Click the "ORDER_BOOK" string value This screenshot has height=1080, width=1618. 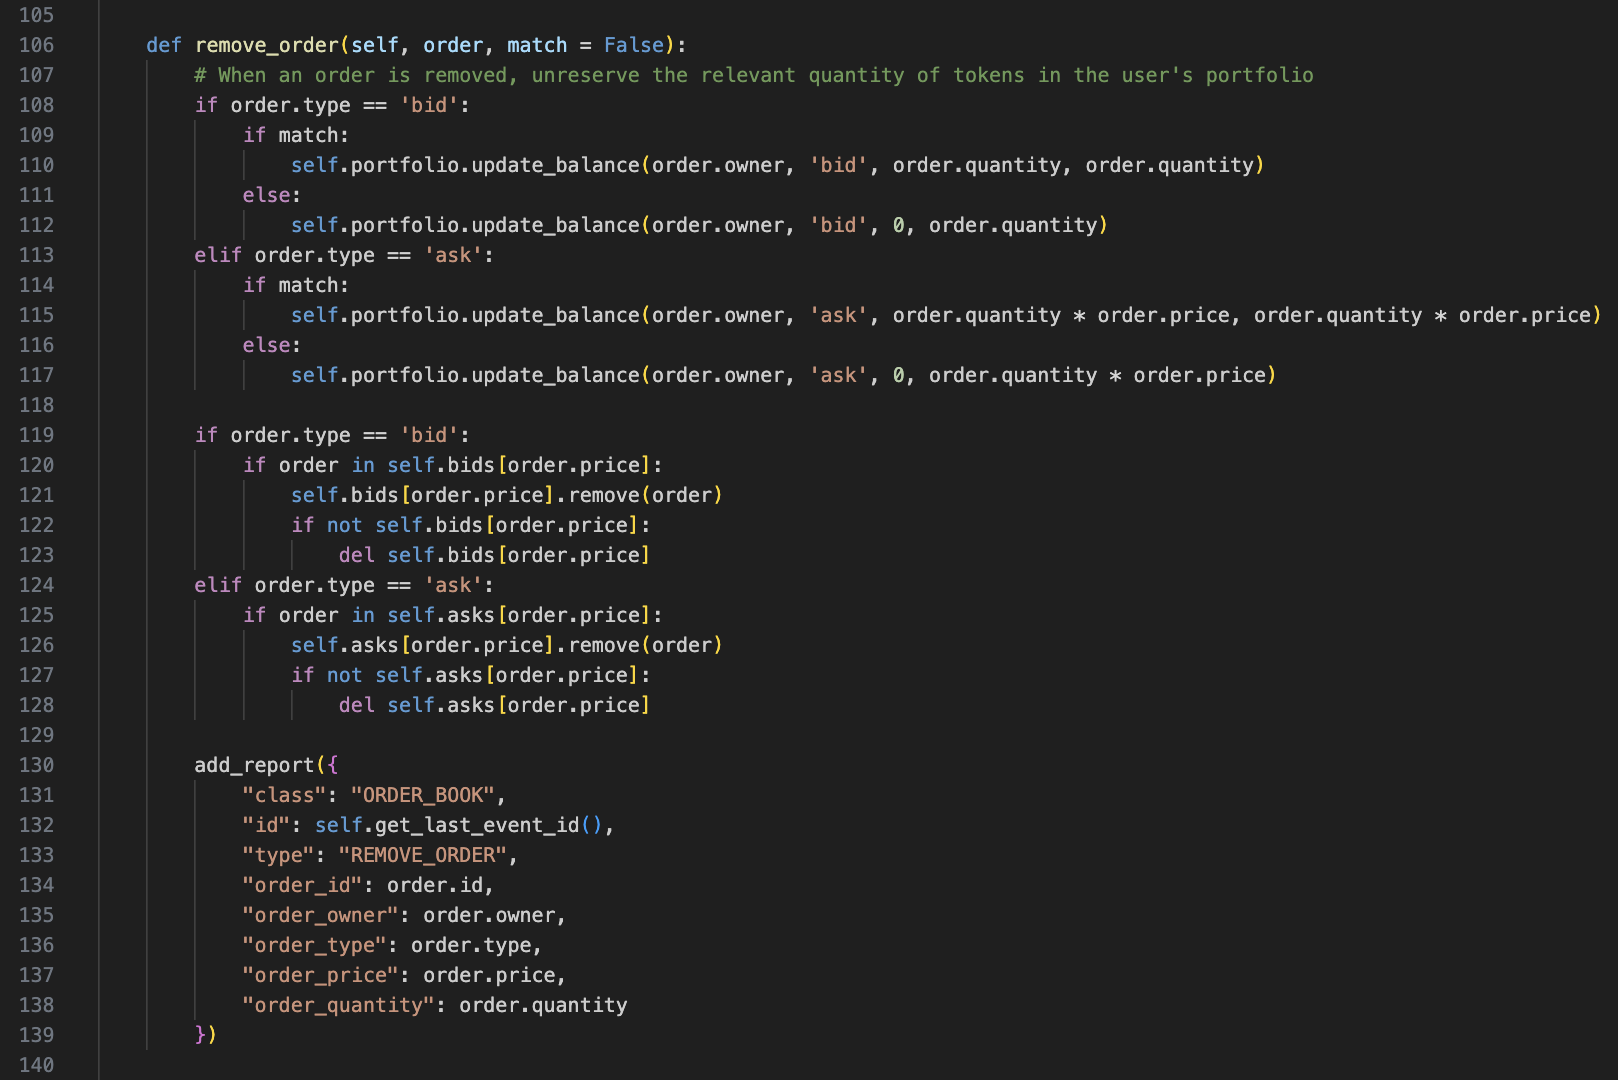[423, 795]
